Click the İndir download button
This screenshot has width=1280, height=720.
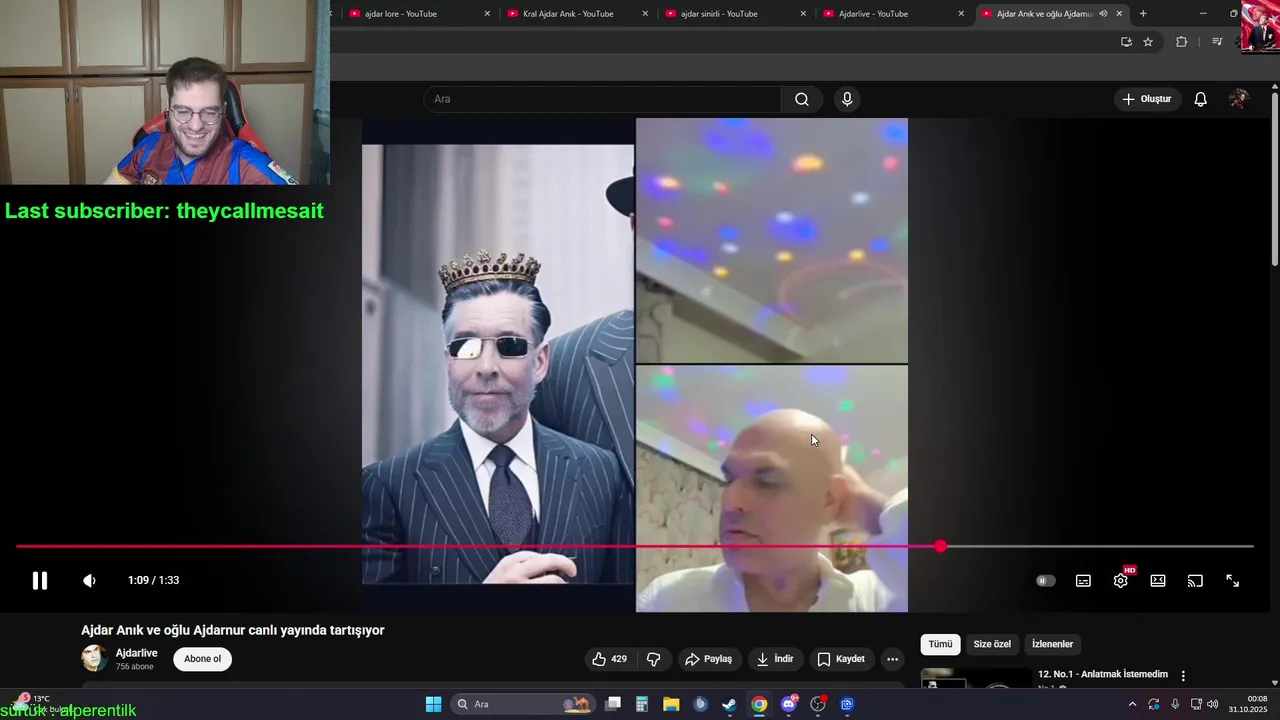click(775, 659)
